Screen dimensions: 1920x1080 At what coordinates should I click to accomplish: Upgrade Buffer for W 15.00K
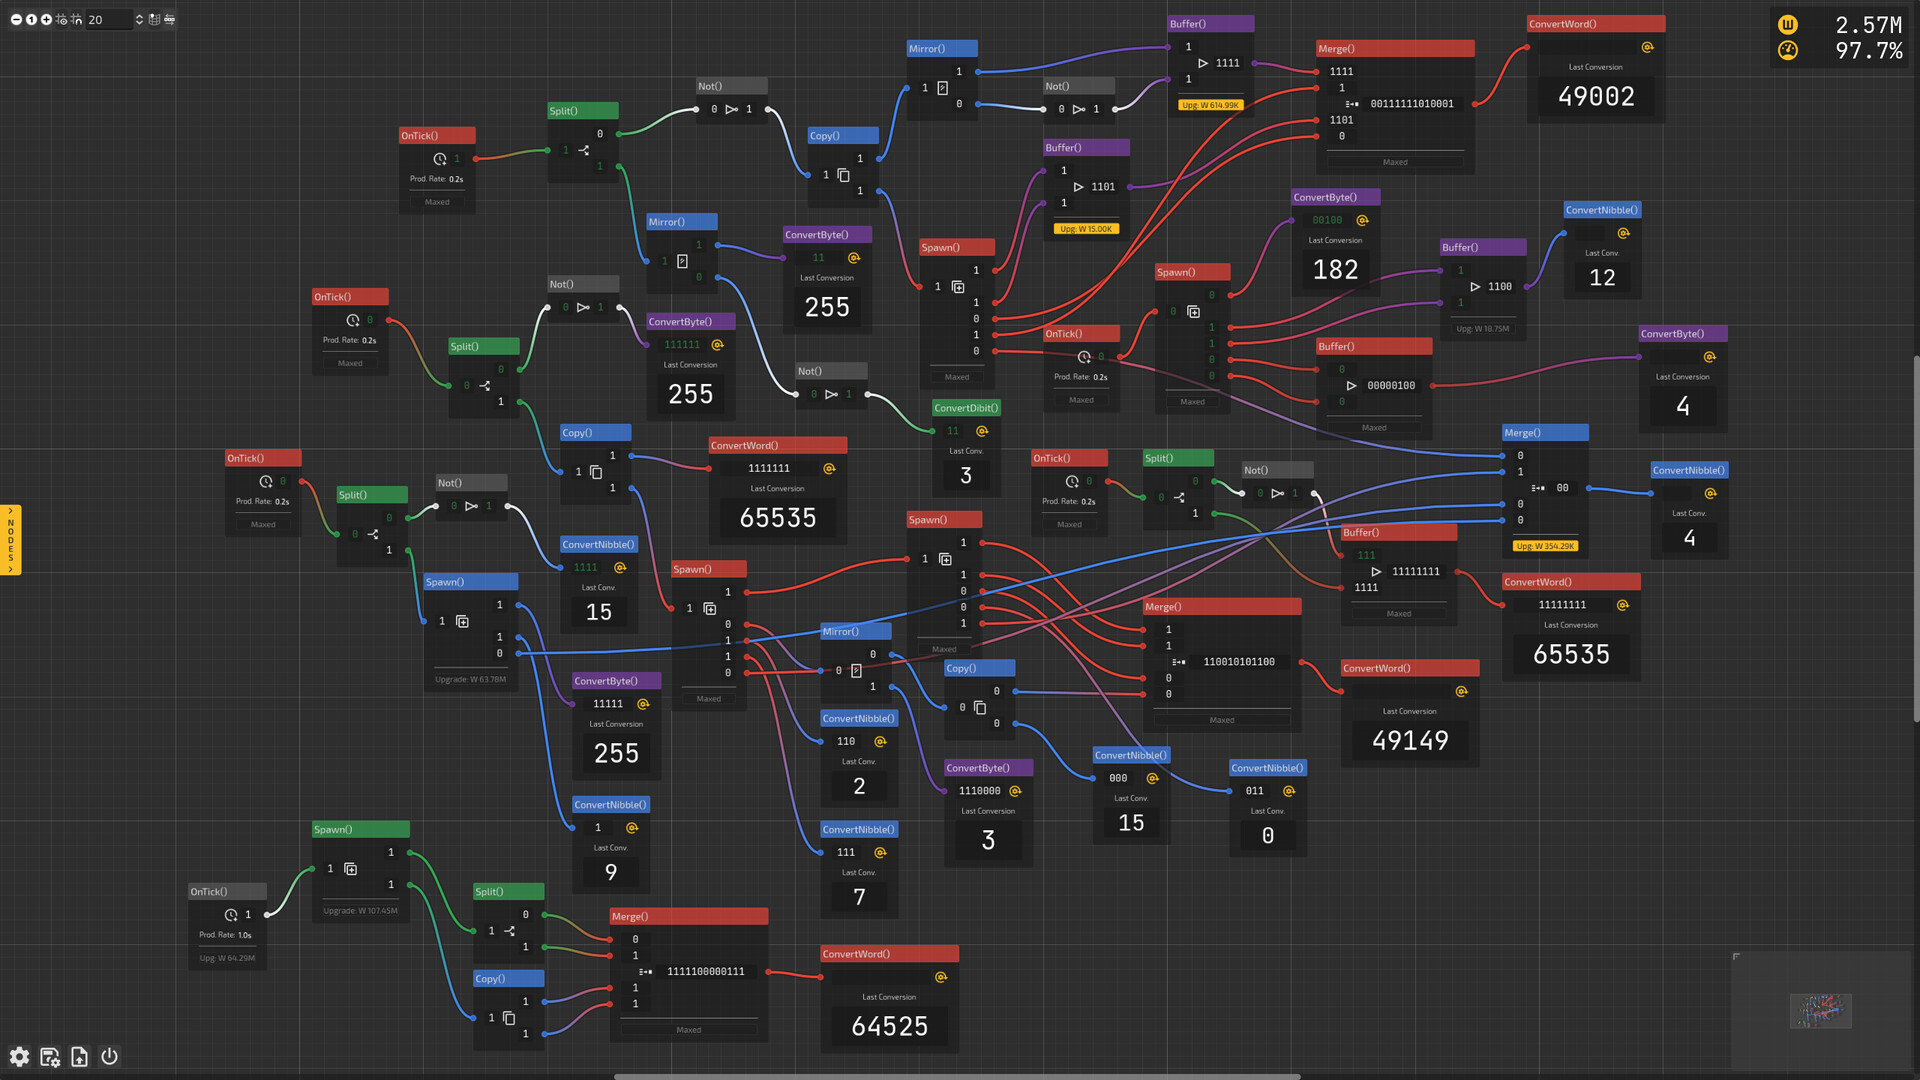pos(1086,229)
